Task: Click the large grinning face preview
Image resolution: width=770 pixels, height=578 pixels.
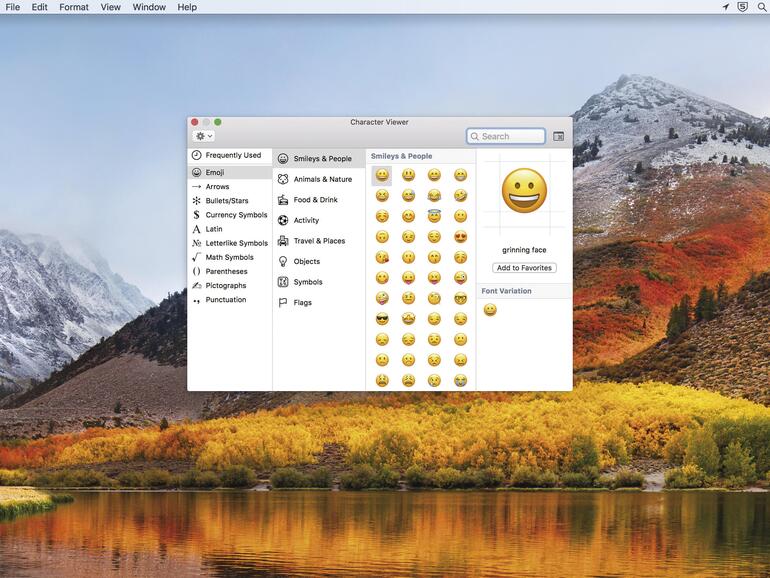Action: coord(524,191)
